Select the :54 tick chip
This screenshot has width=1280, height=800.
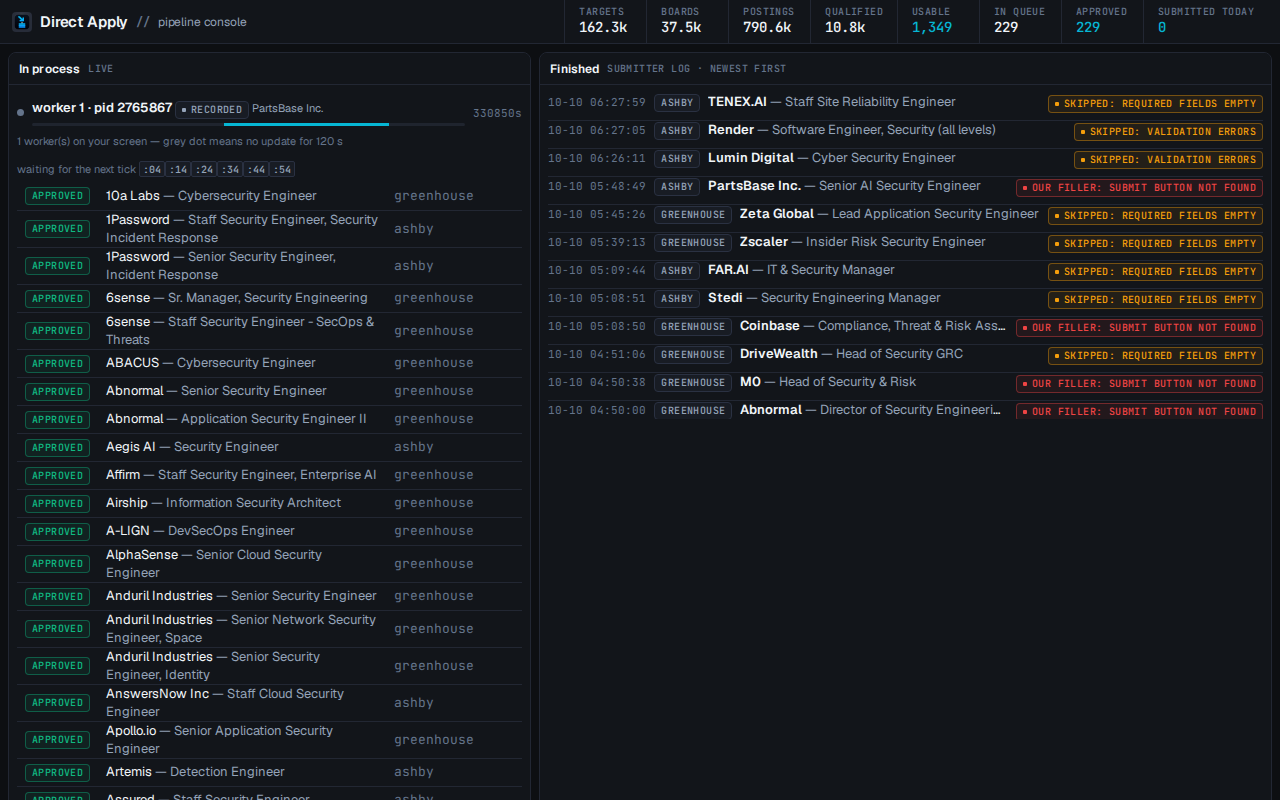282,170
